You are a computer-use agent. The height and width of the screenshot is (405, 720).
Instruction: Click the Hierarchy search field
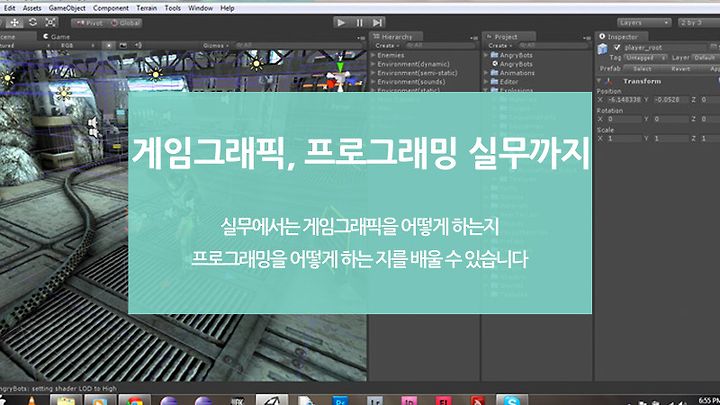point(441,45)
